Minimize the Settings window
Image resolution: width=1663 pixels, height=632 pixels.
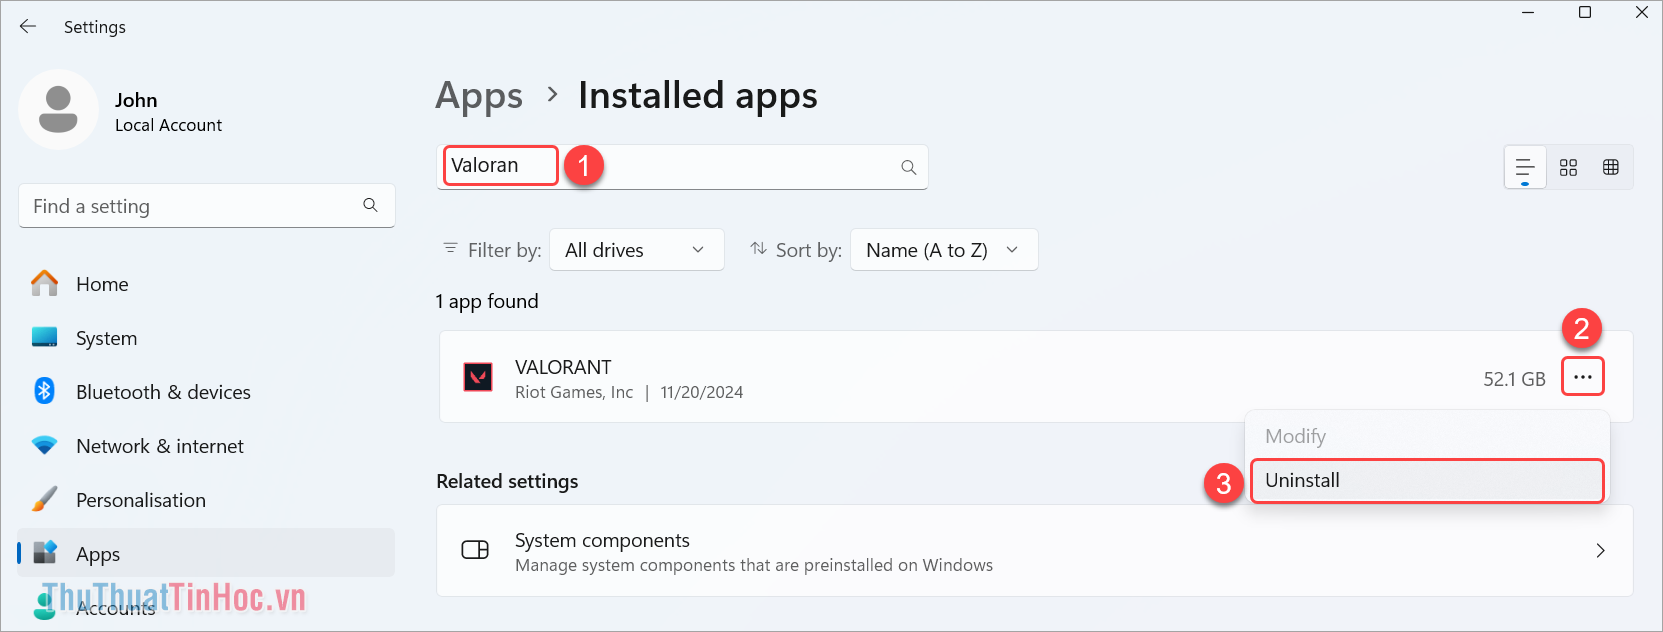click(1528, 13)
